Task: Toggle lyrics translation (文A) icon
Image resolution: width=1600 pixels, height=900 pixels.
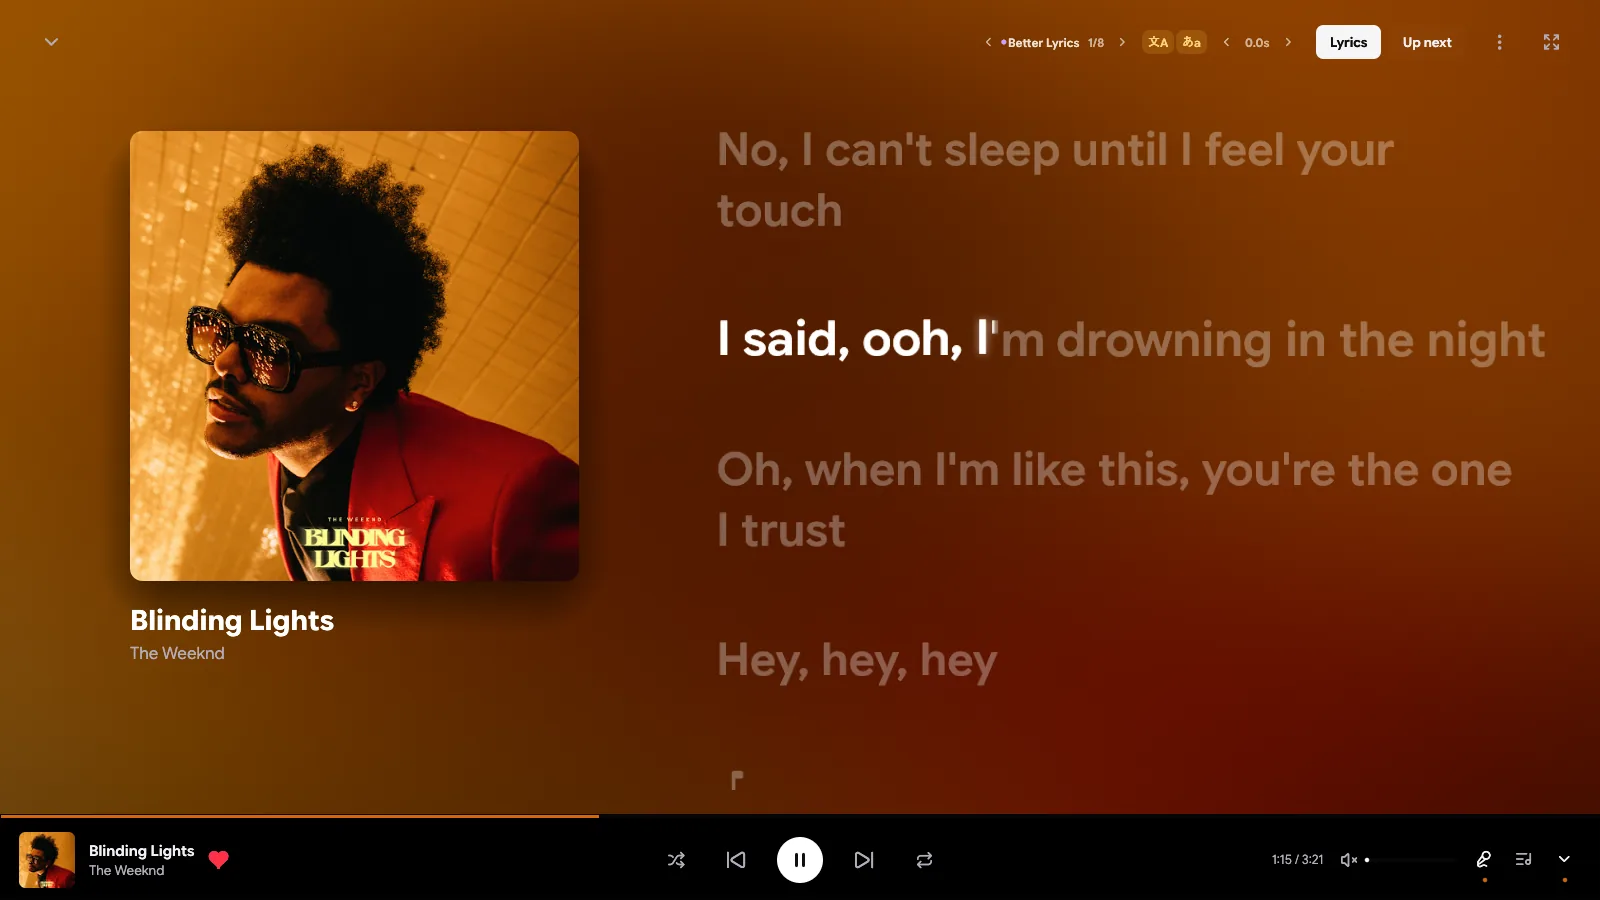Action: pos(1158,42)
